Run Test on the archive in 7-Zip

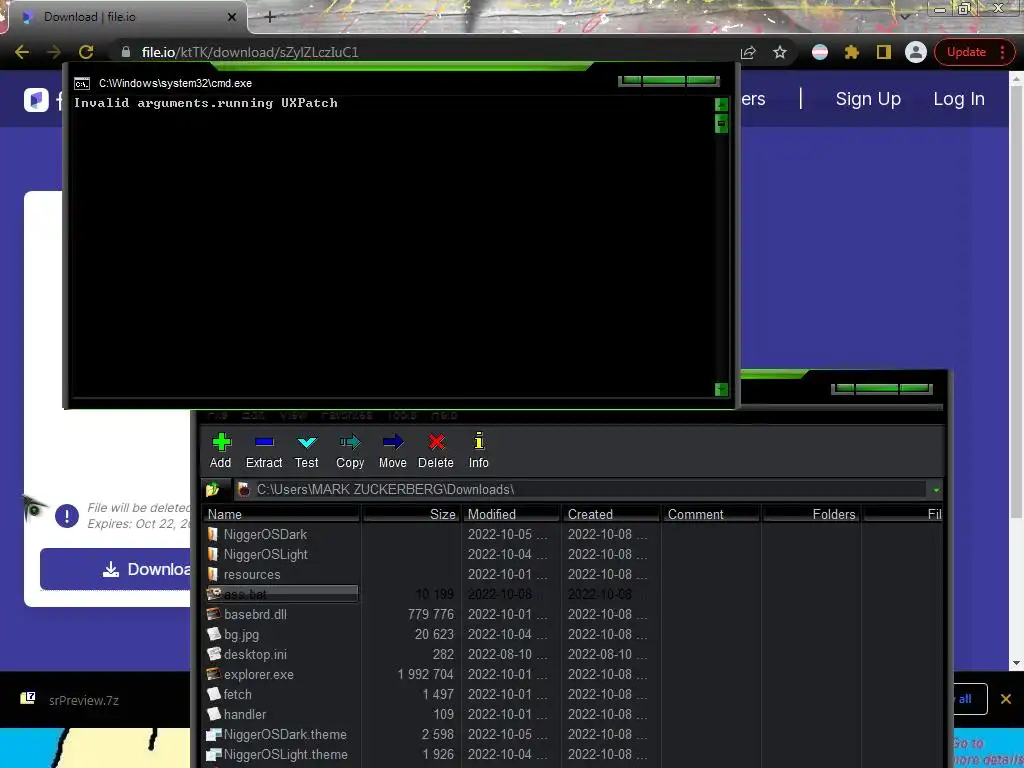306,451
